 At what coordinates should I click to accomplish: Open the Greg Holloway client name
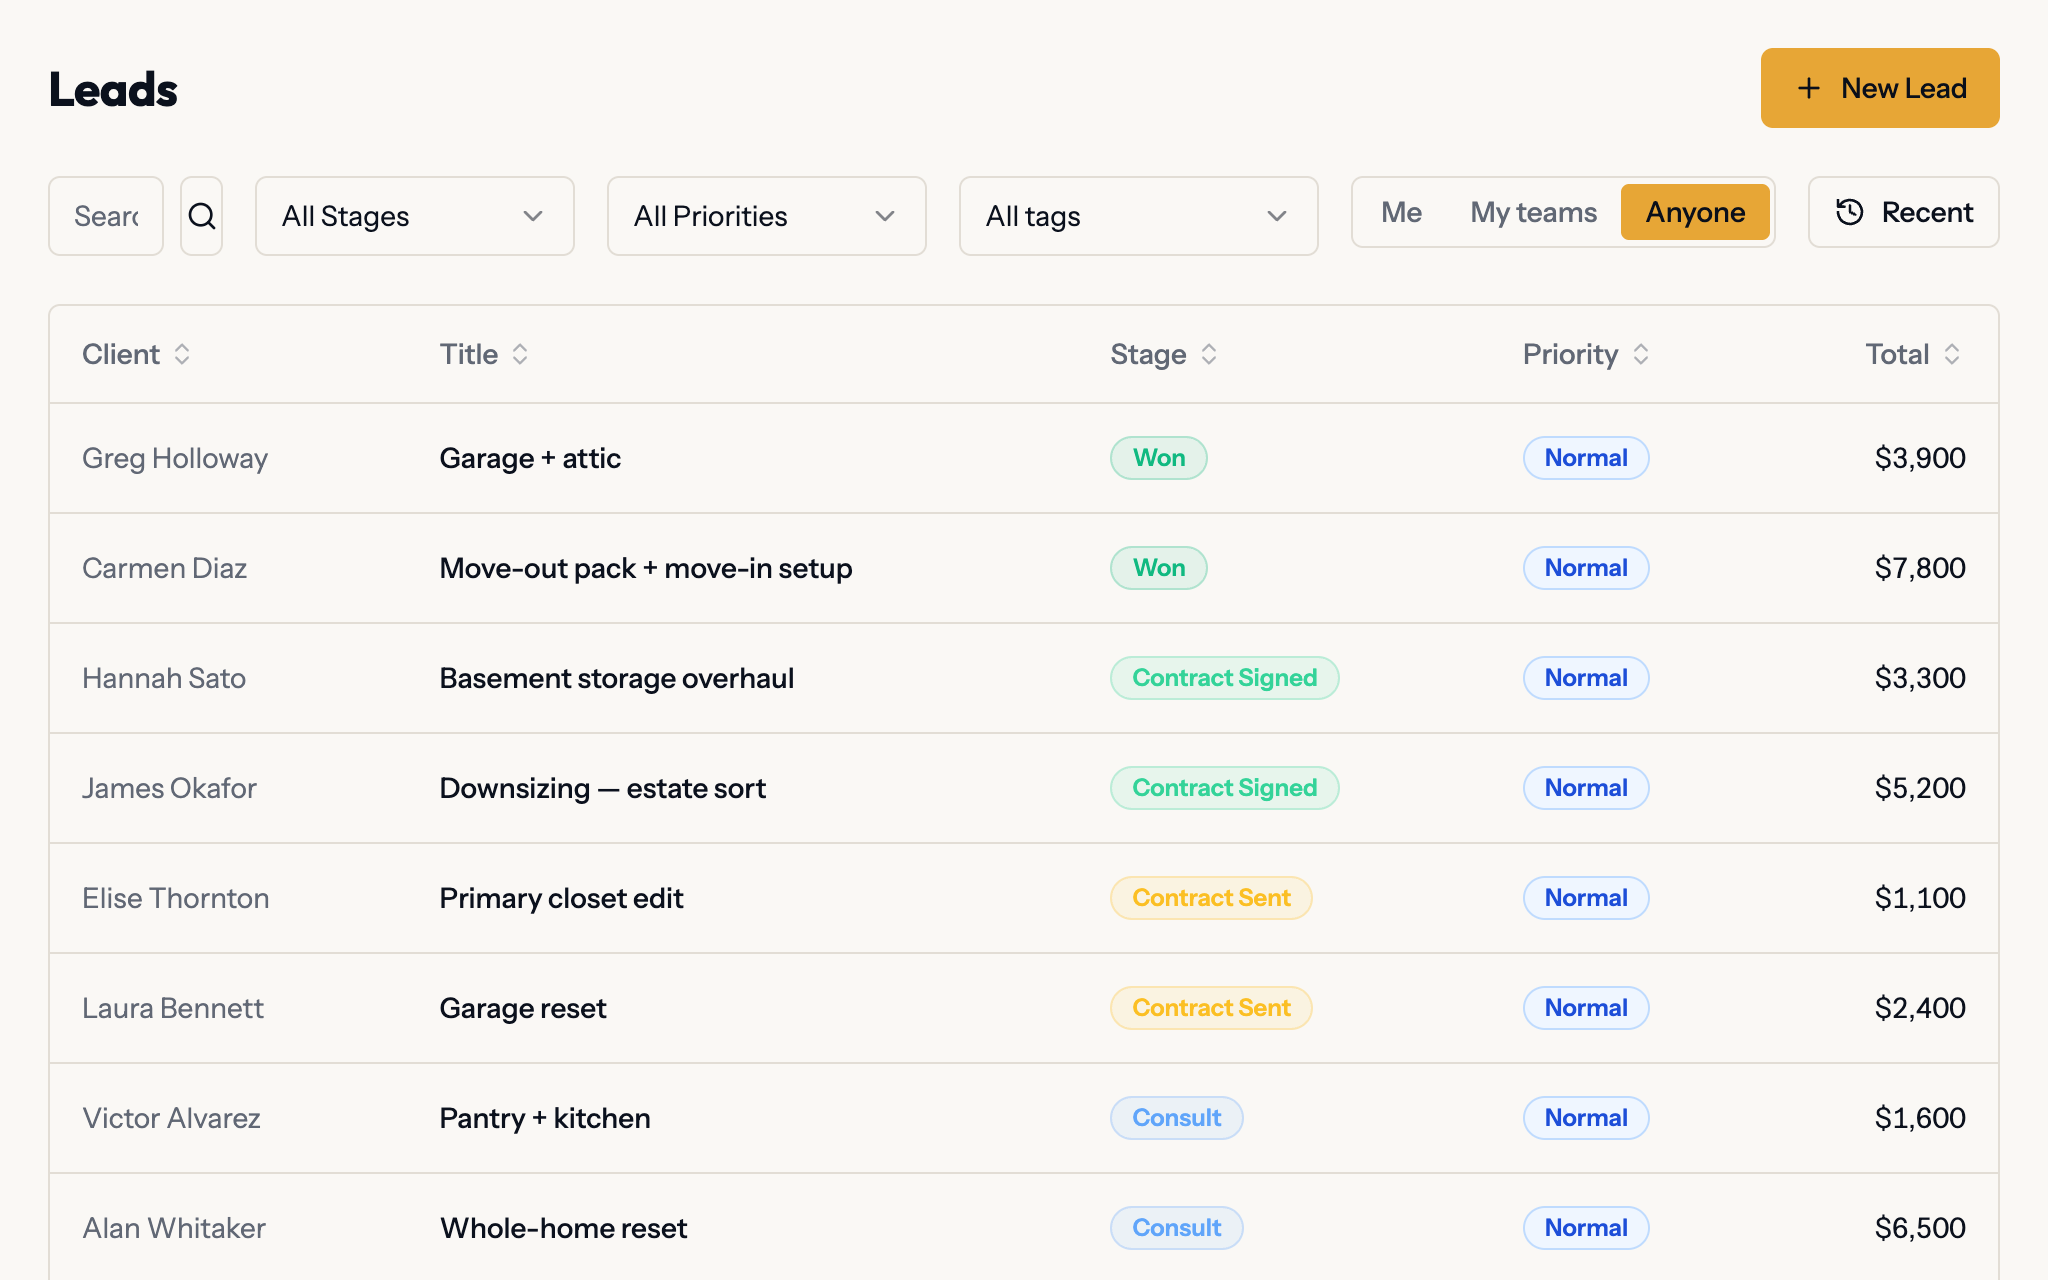(x=175, y=458)
